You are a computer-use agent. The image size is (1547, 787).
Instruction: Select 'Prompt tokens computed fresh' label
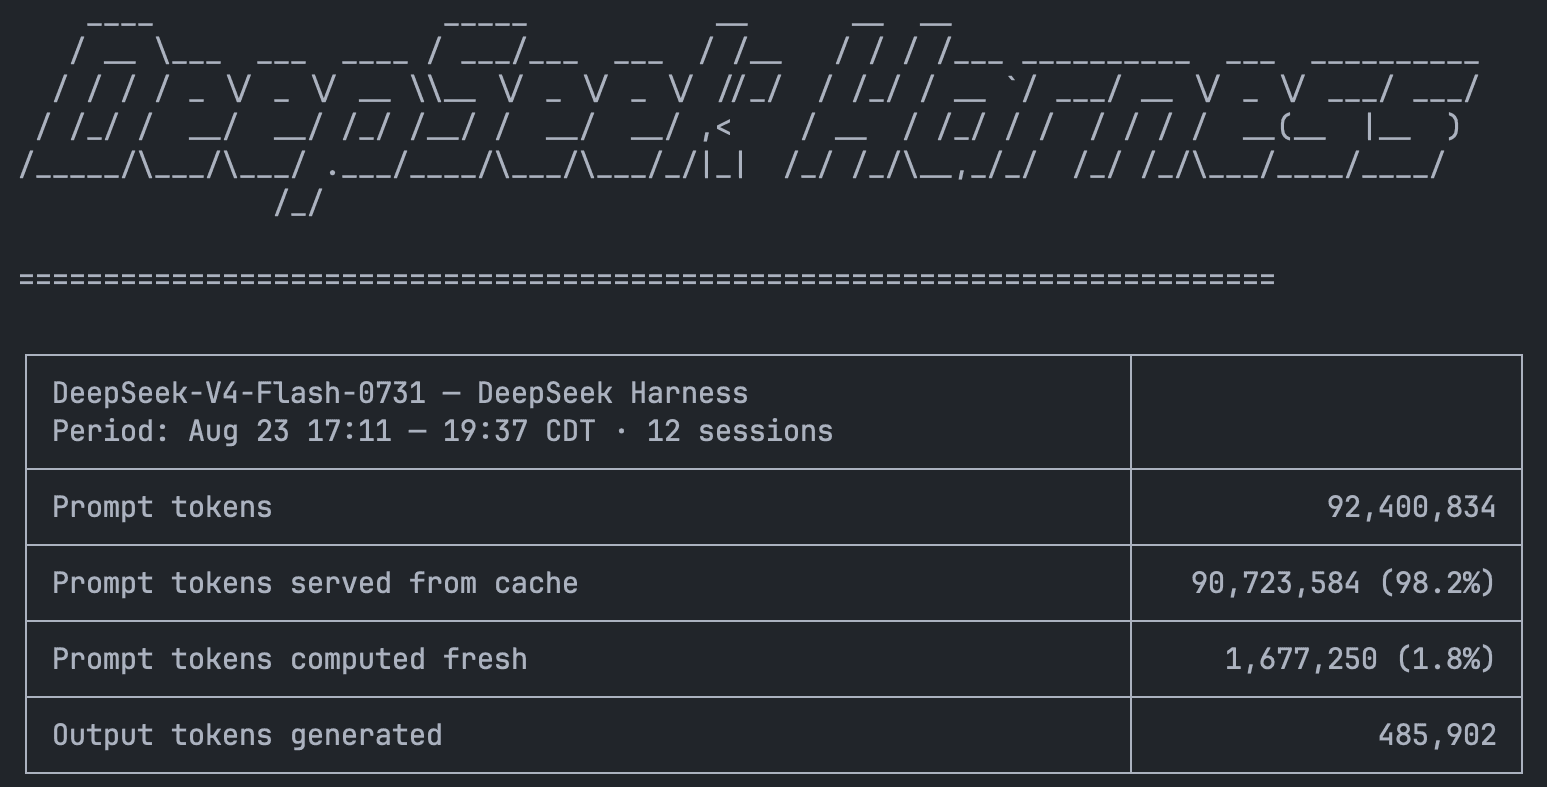290,659
